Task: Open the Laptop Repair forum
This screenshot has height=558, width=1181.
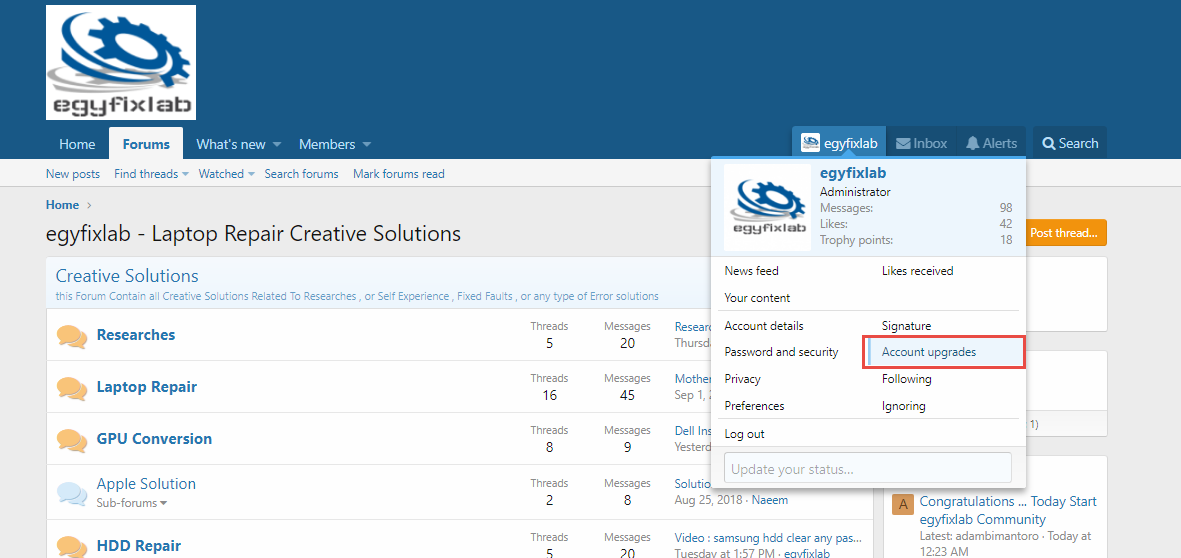Action: point(146,387)
